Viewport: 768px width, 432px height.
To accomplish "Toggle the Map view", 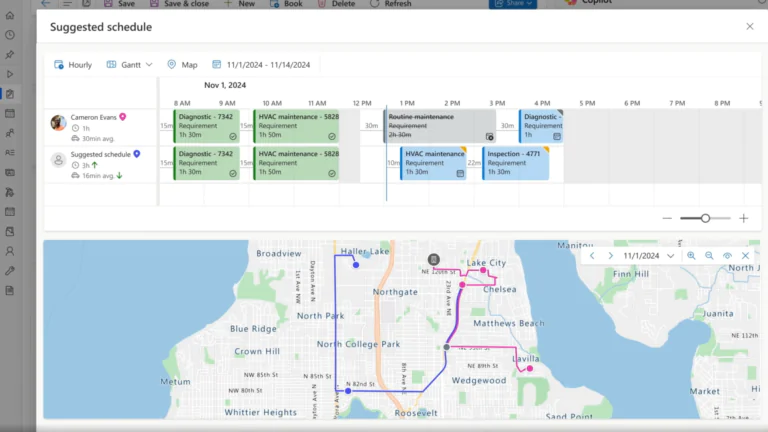I will [182, 65].
